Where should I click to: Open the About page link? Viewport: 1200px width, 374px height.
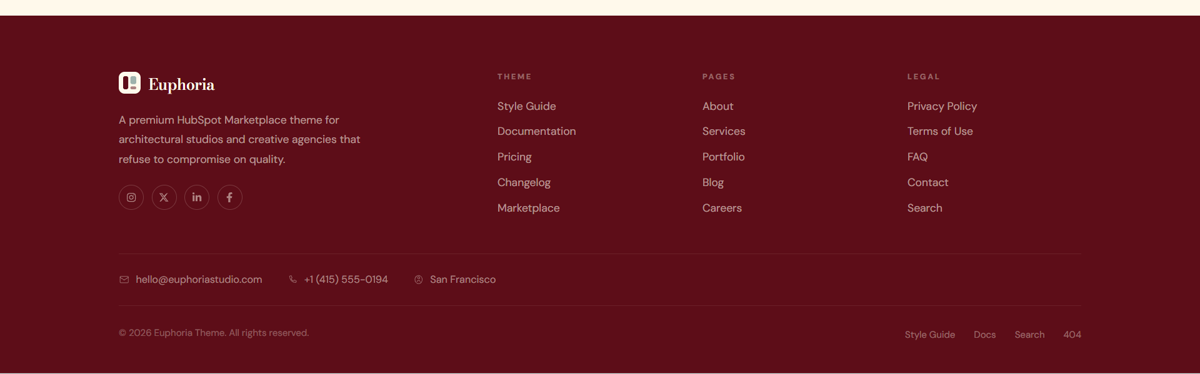click(718, 106)
